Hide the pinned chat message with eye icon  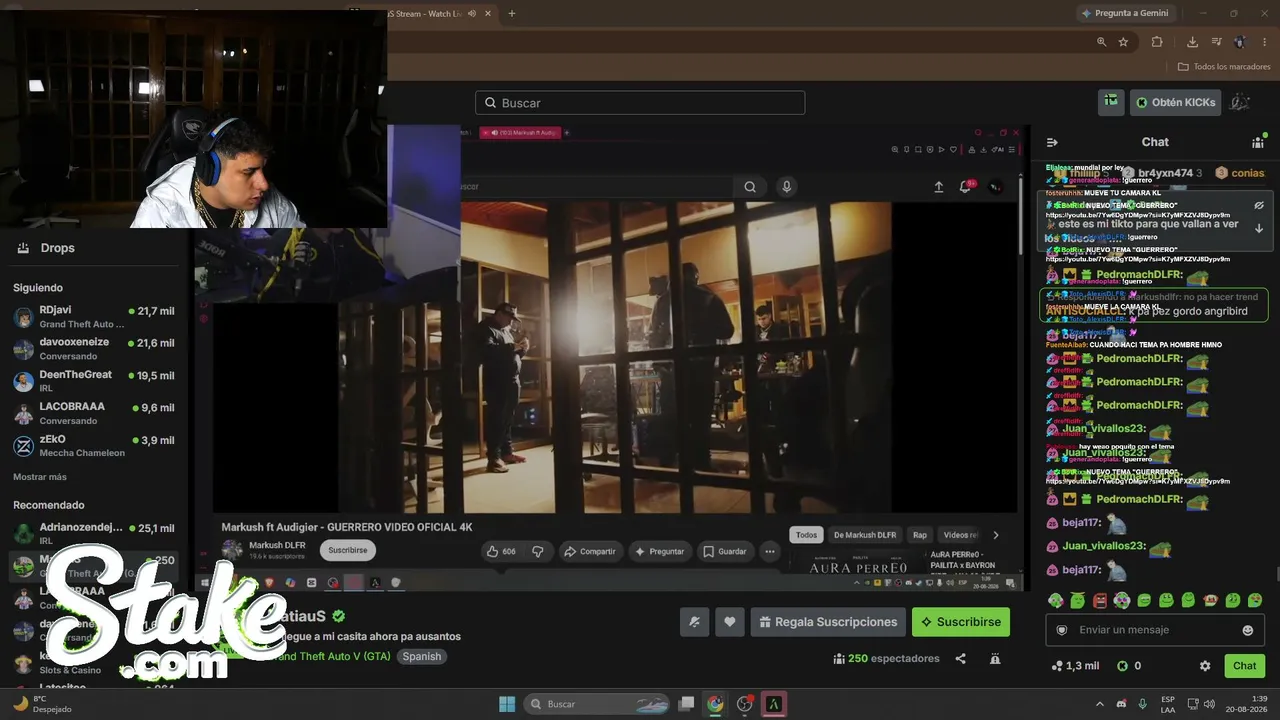[x=1259, y=205]
